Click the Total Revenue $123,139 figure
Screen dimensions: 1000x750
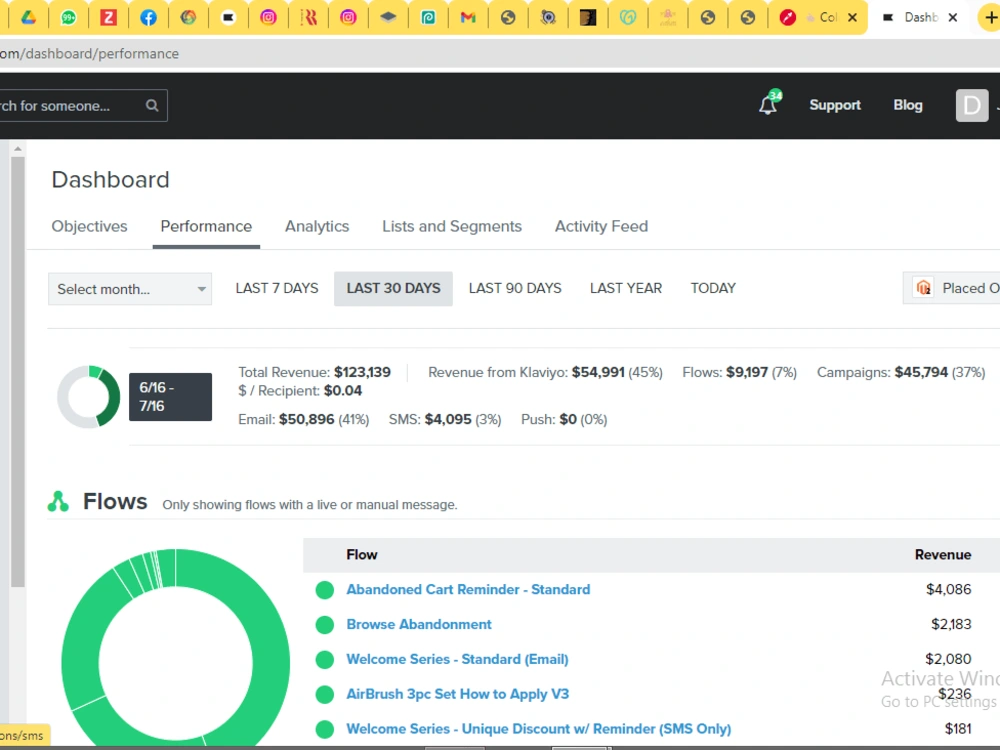362,372
